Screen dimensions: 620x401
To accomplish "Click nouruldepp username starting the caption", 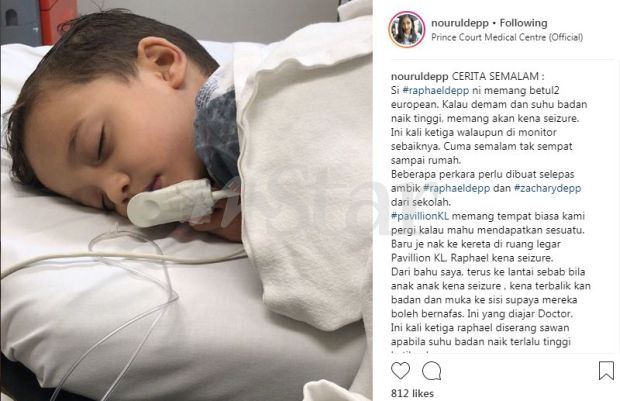I will 420,76.
